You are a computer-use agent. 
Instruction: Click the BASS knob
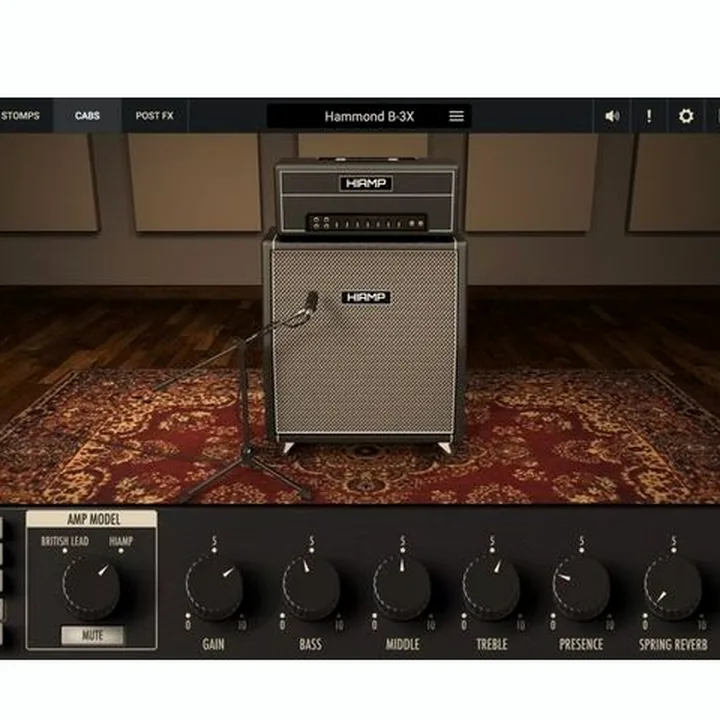(311, 587)
